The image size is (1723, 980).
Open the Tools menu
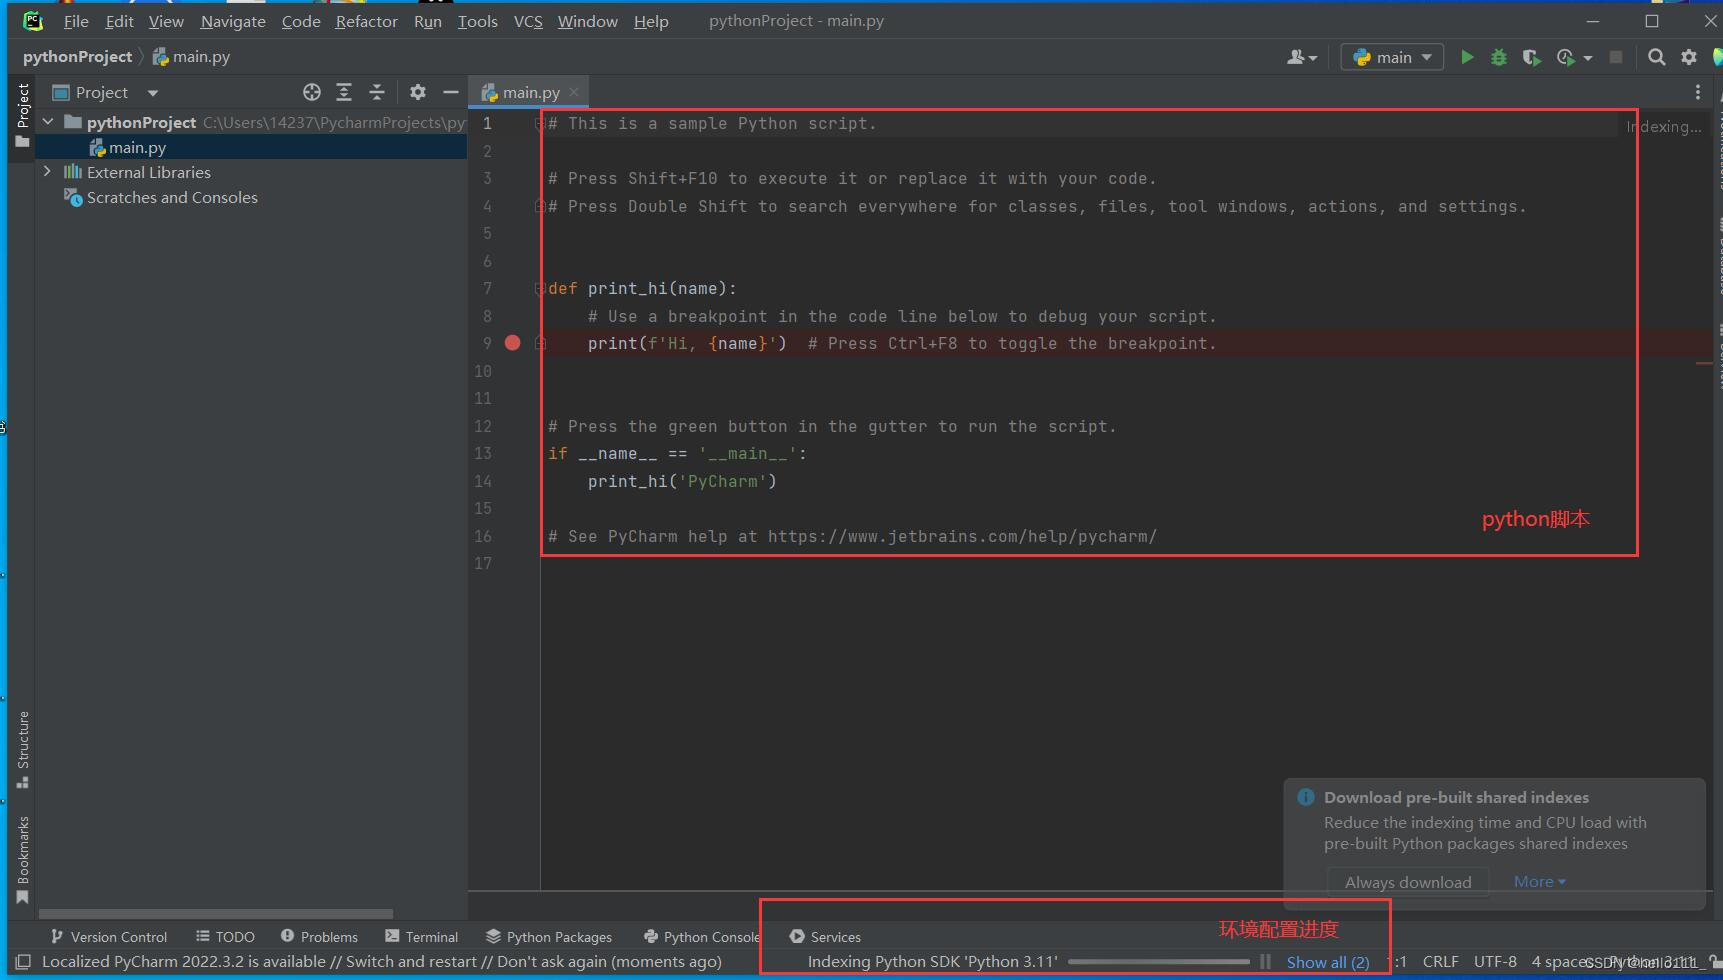coord(478,21)
